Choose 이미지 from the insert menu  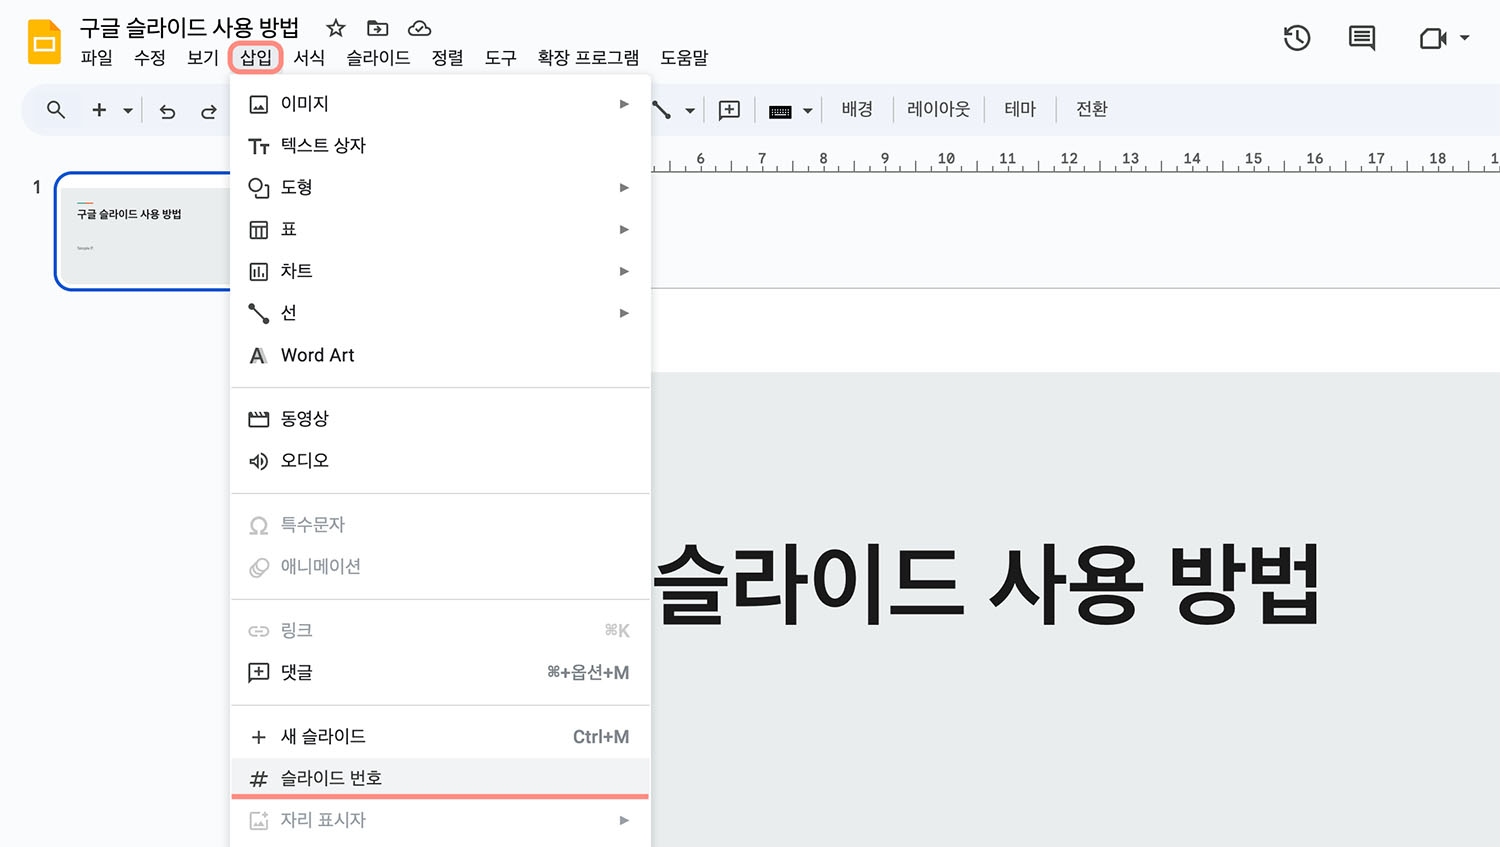[x=440, y=104]
